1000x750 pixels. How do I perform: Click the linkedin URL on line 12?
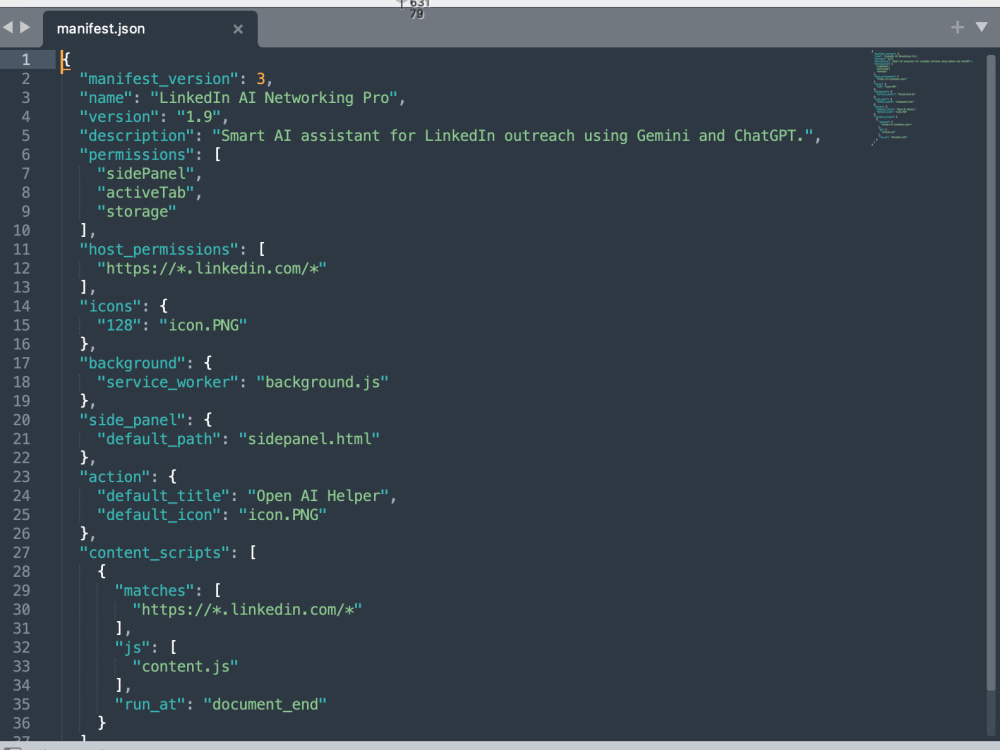tap(212, 268)
